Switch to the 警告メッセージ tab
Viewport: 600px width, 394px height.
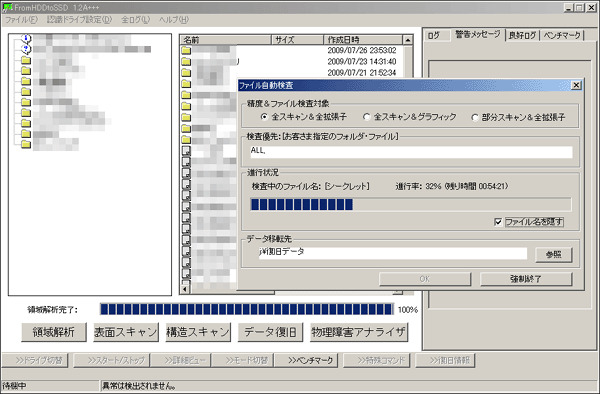pos(478,34)
